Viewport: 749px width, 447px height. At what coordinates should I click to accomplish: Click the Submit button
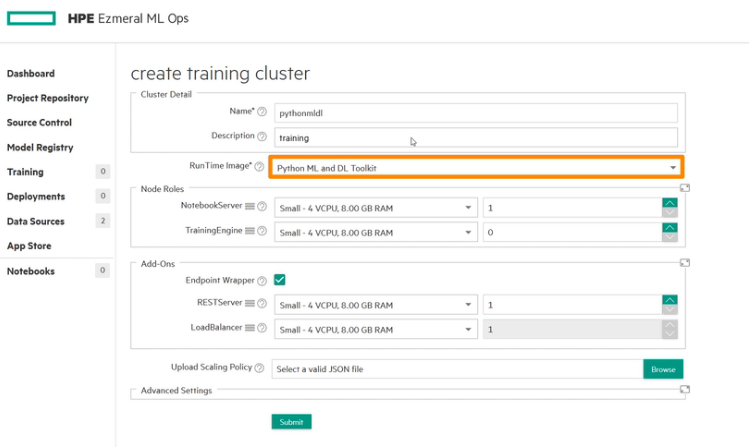[291, 422]
